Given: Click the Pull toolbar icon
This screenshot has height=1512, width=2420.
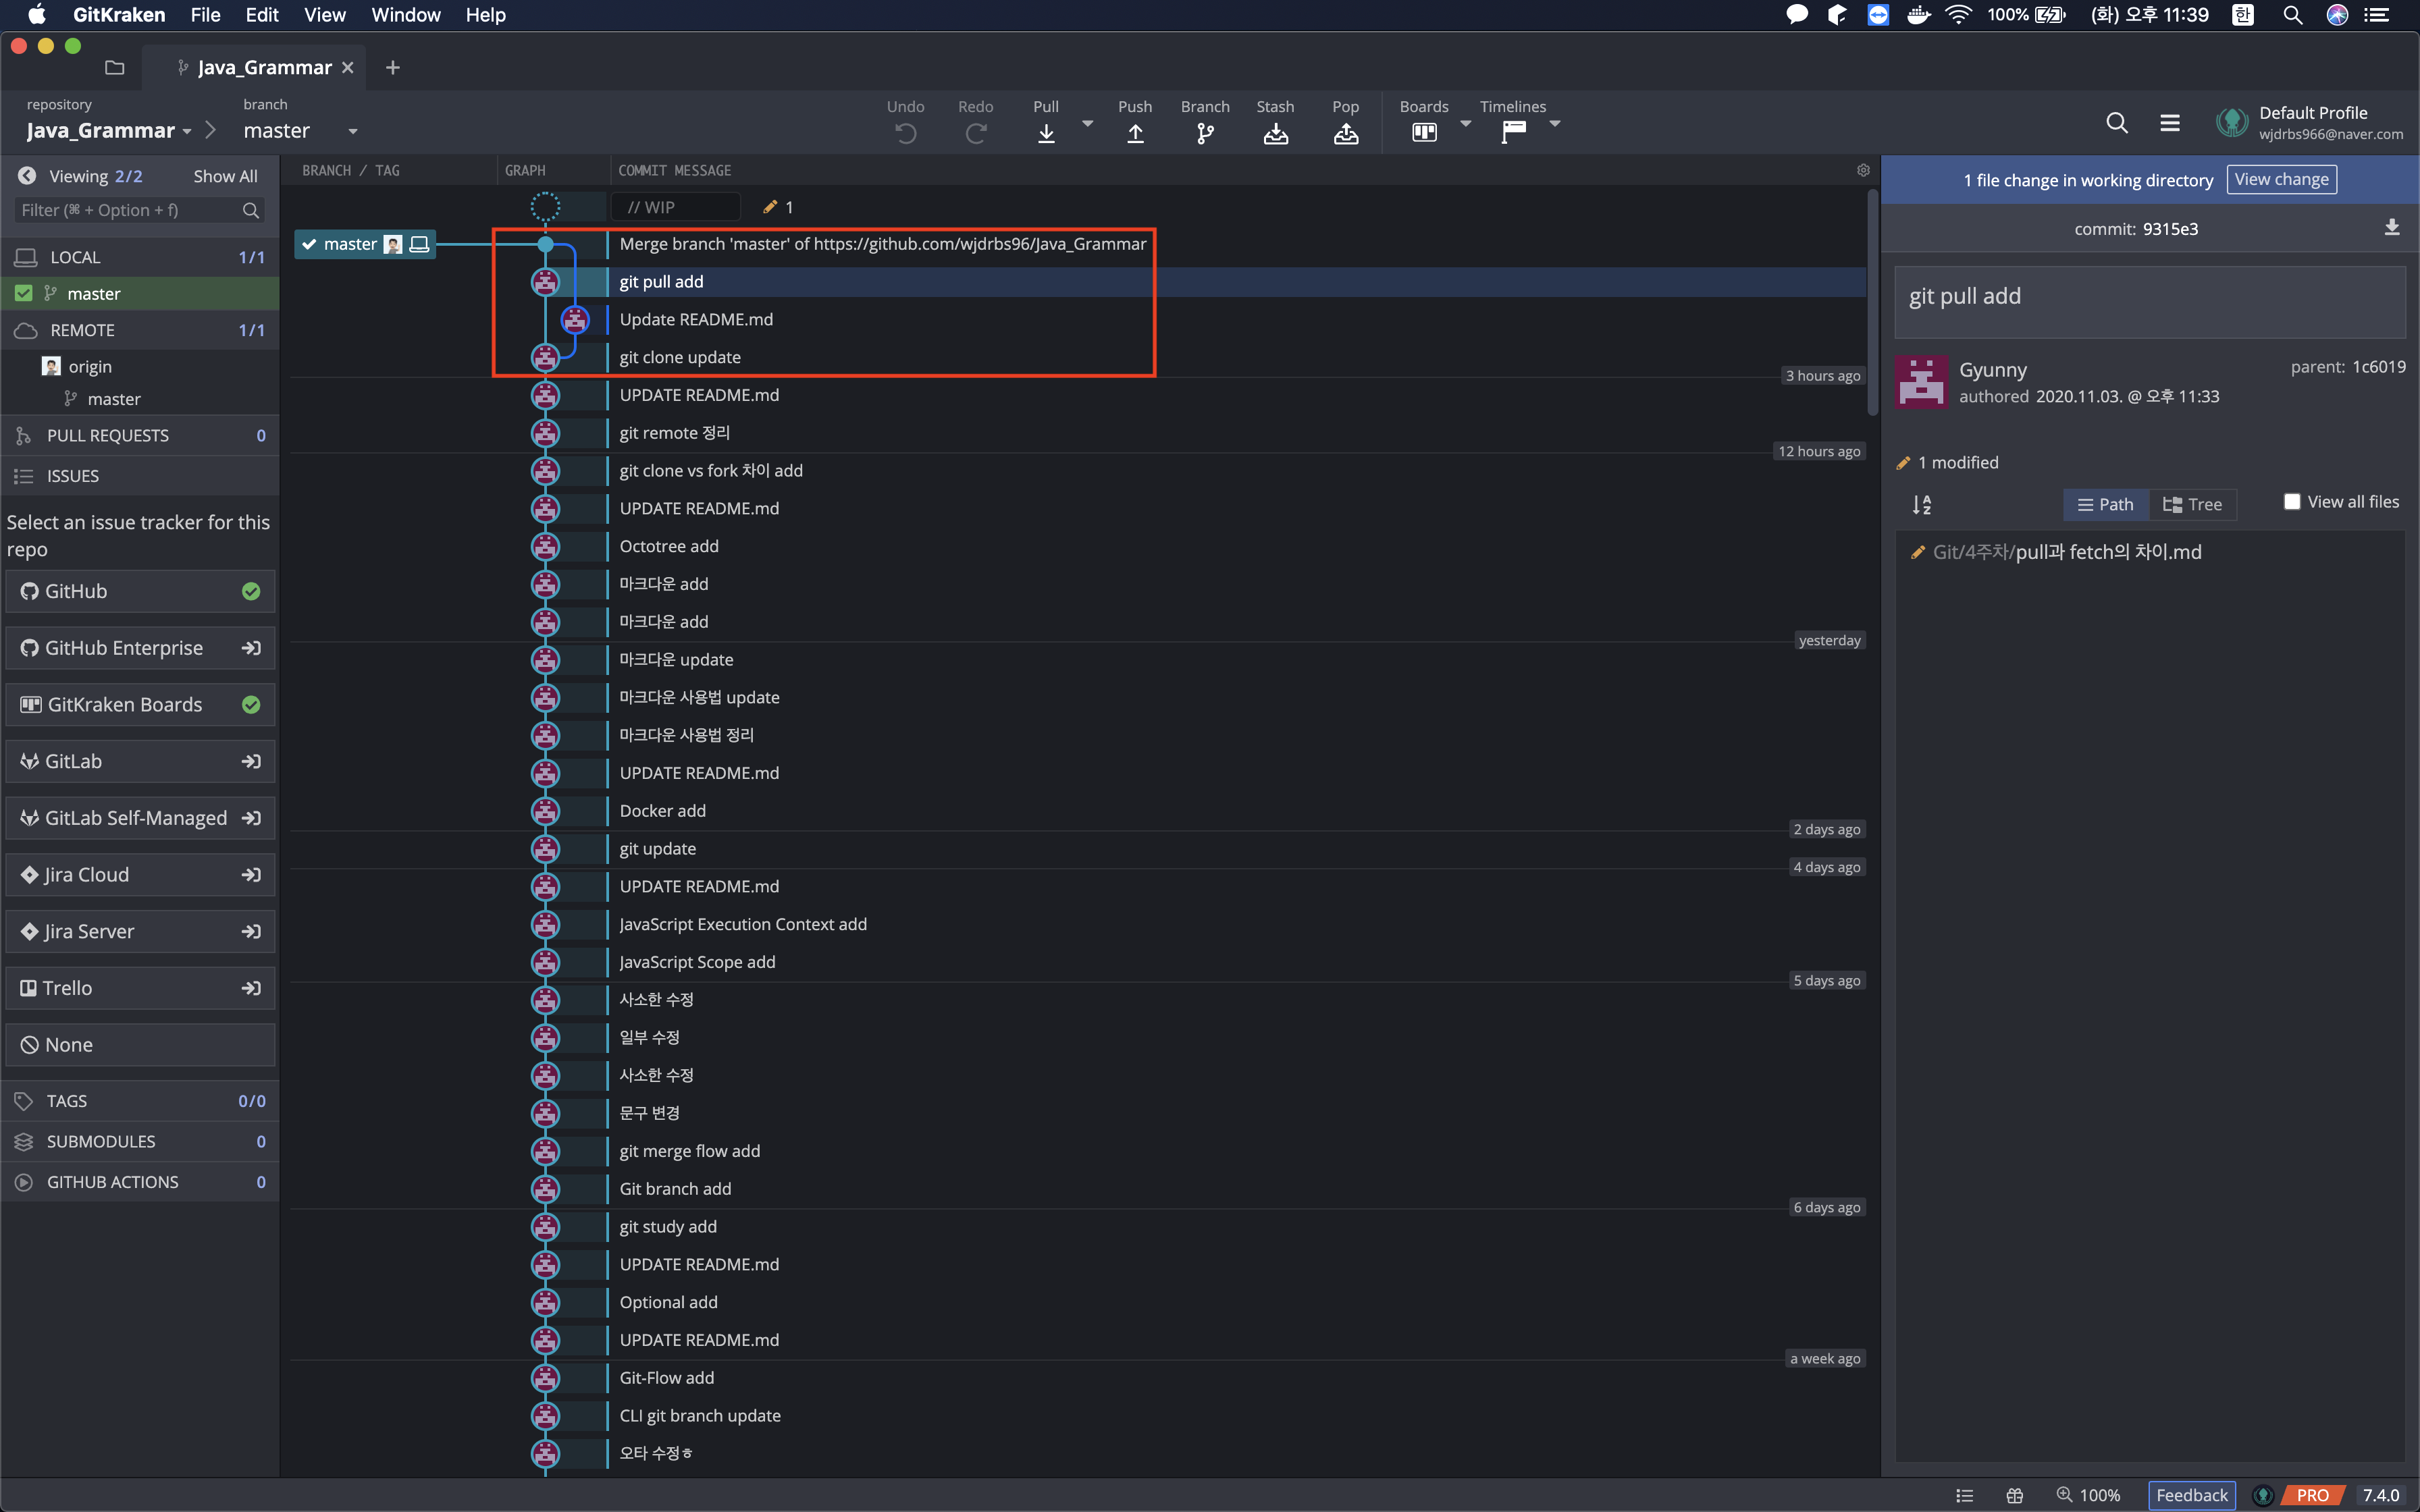Looking at the screenshot, I should (1046, 132).
